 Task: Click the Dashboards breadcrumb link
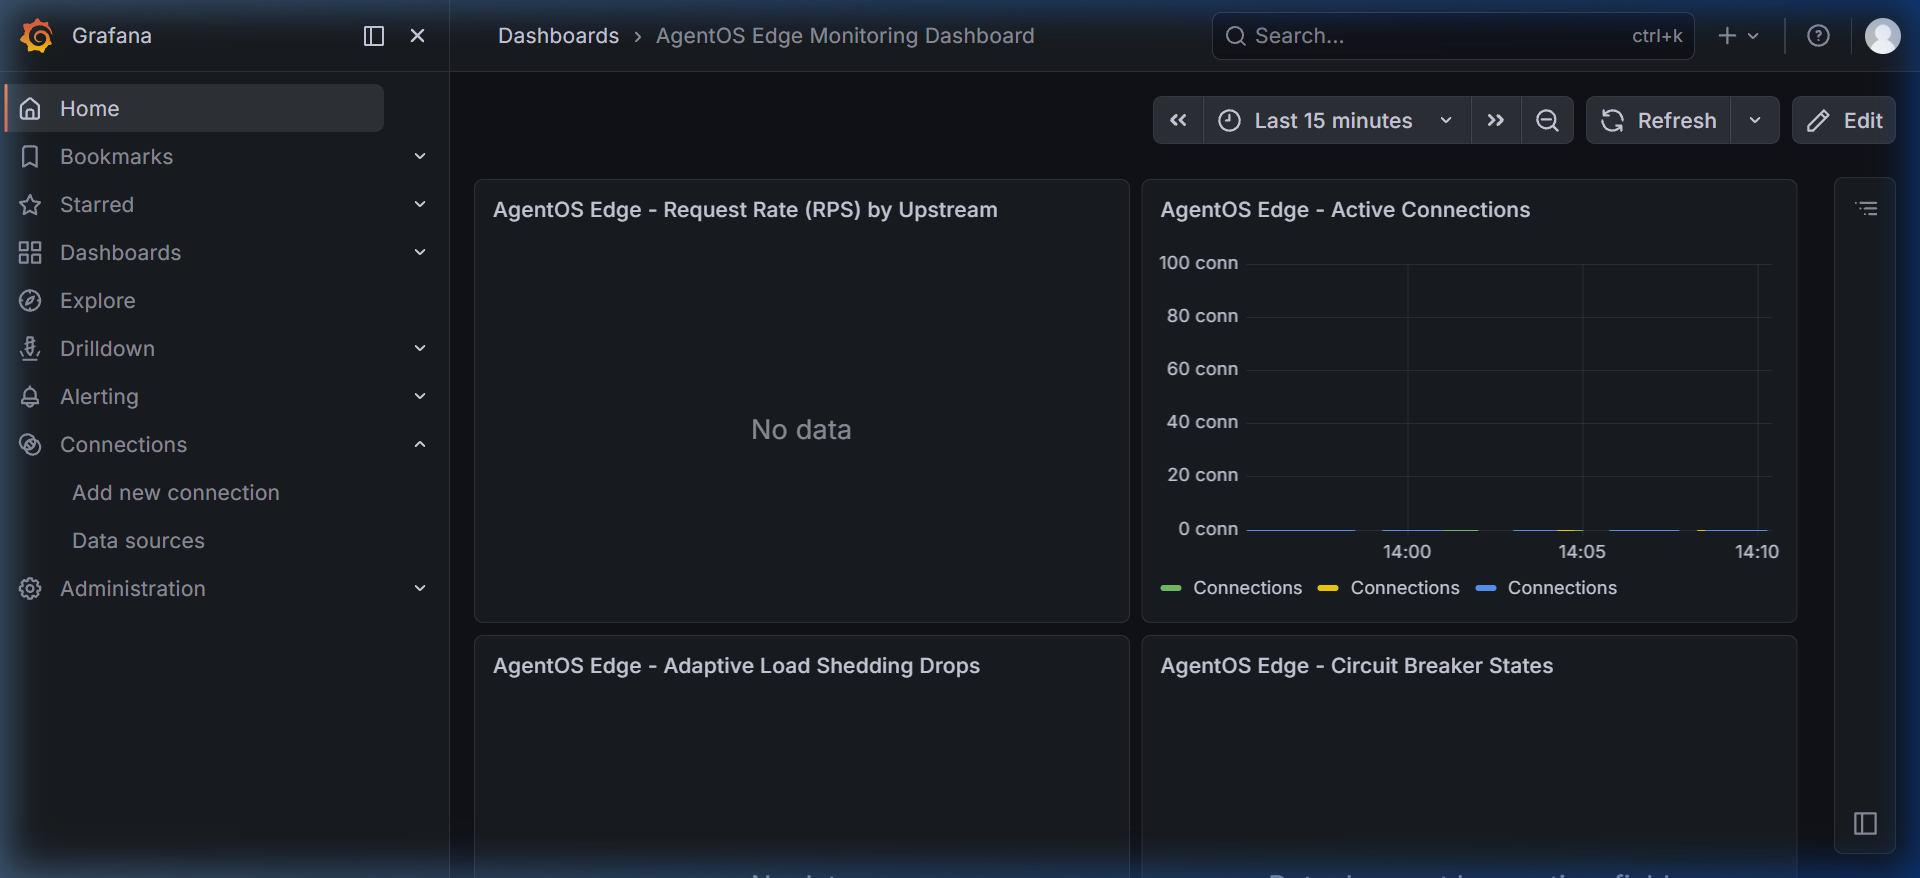click(x=558, y=36)
